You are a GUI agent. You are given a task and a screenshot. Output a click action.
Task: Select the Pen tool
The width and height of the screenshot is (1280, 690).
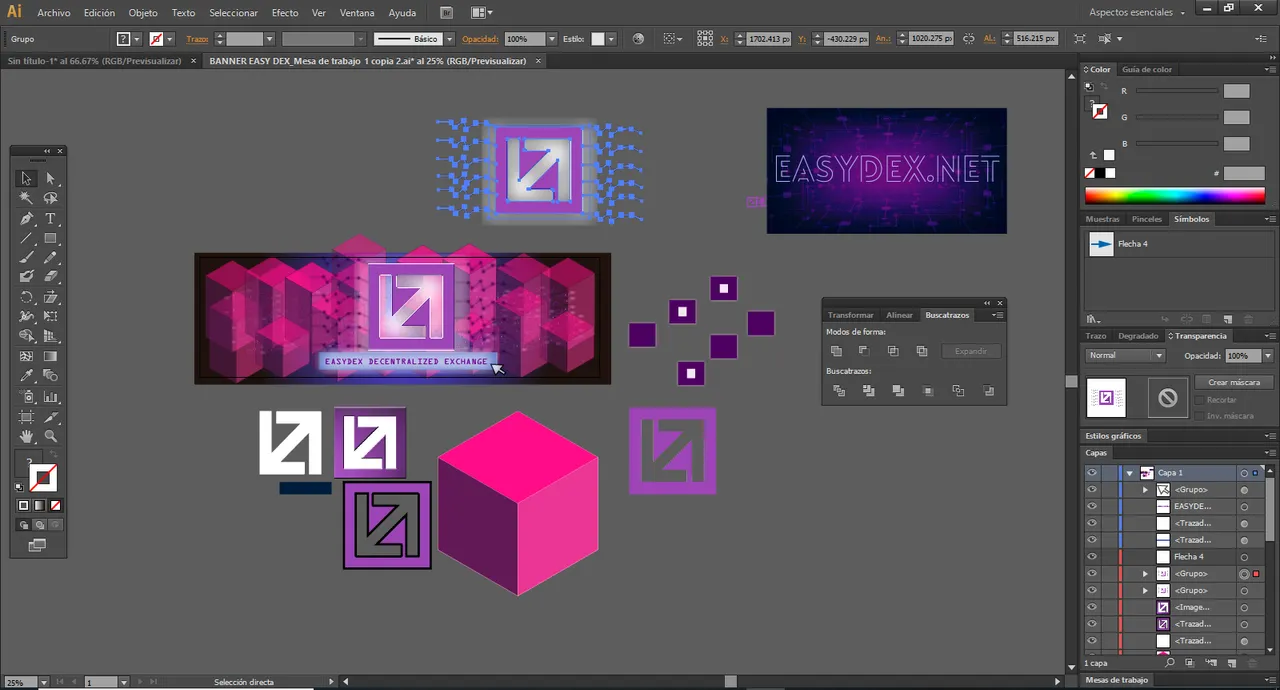point(26,218)
